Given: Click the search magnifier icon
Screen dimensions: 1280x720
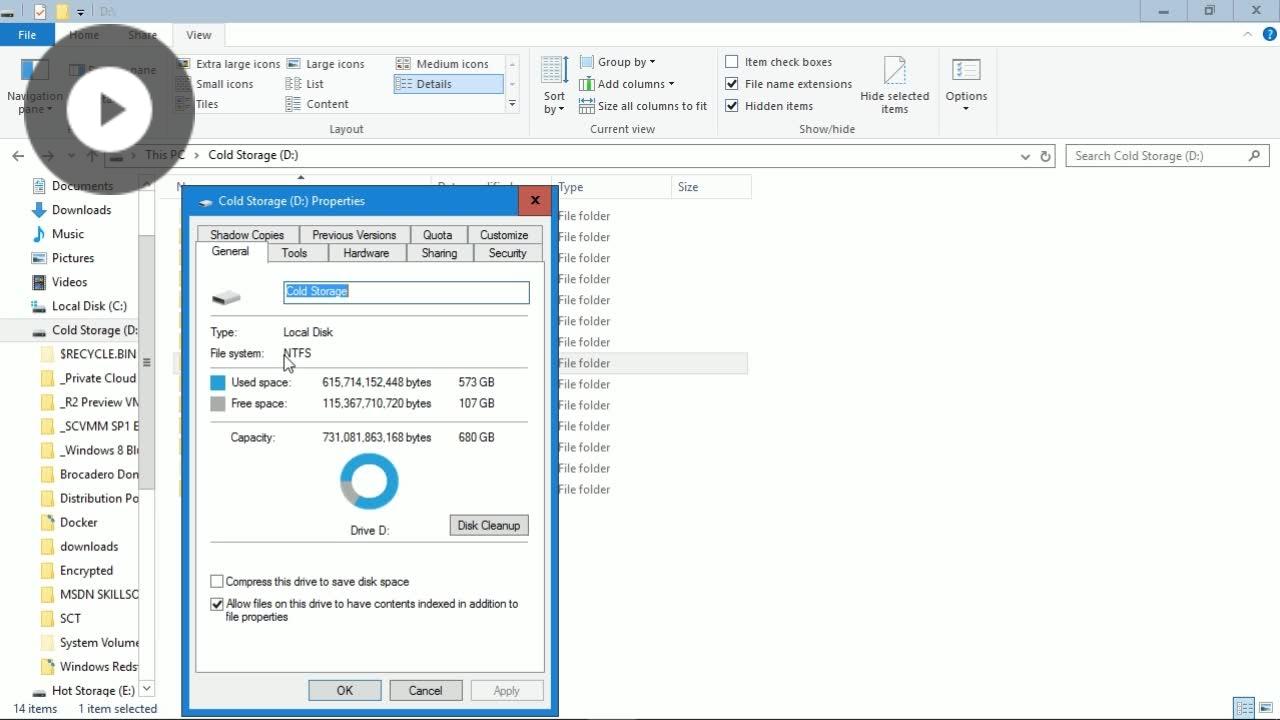Looking at the screenshot, I should coord(1255,156).
